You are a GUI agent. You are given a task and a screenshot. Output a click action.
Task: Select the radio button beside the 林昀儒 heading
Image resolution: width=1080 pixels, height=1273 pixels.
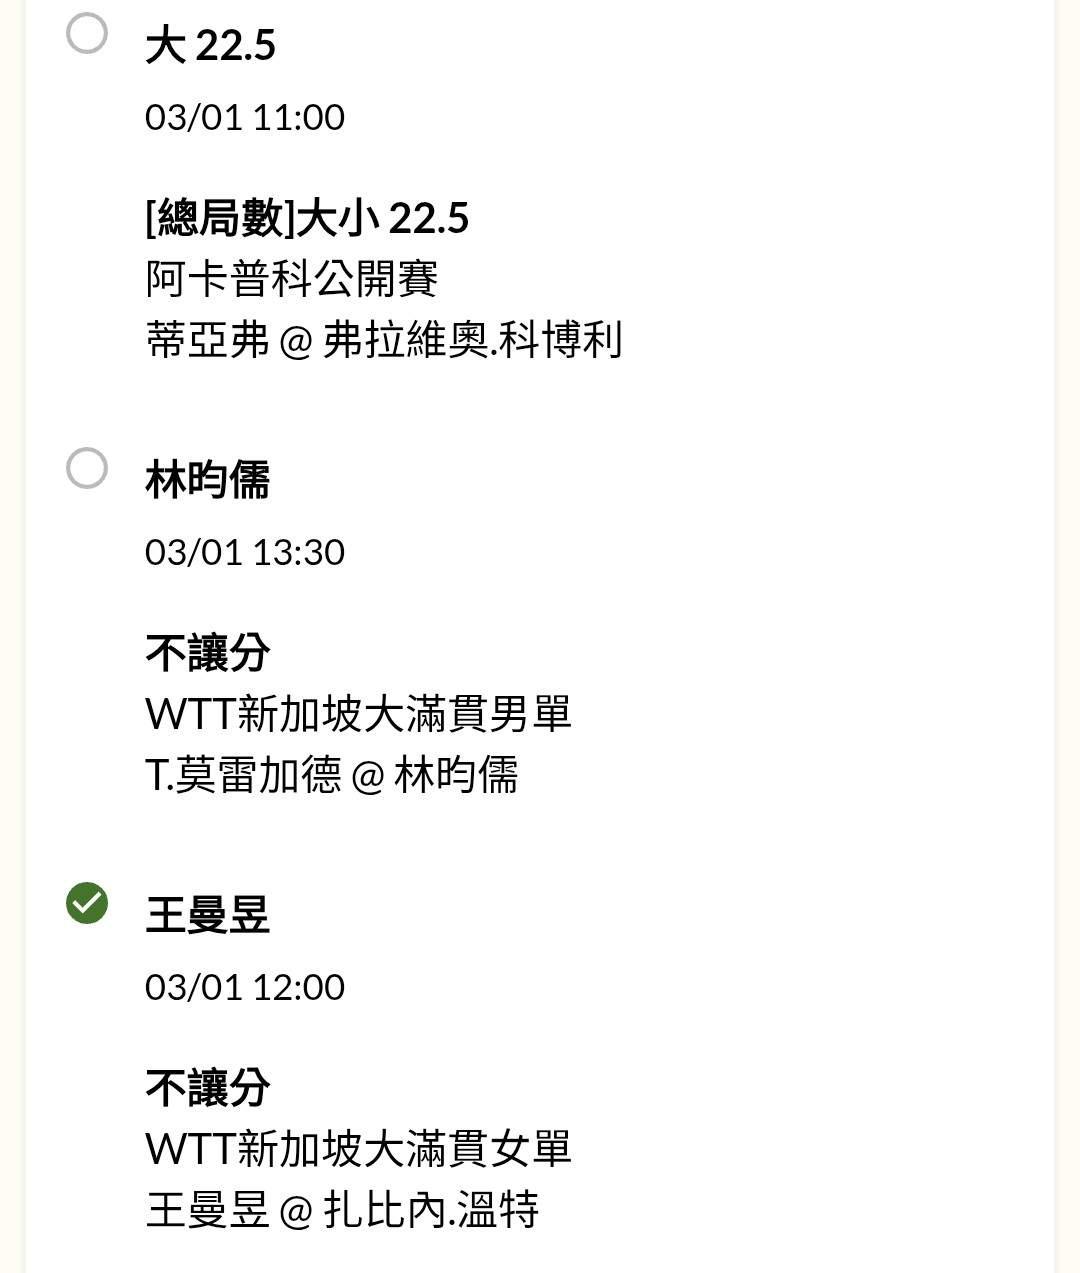point(87,468)
